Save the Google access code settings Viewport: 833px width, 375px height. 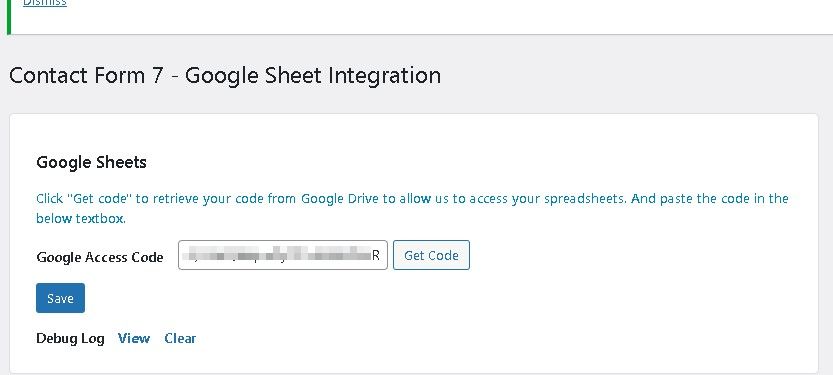click(60, 298)
